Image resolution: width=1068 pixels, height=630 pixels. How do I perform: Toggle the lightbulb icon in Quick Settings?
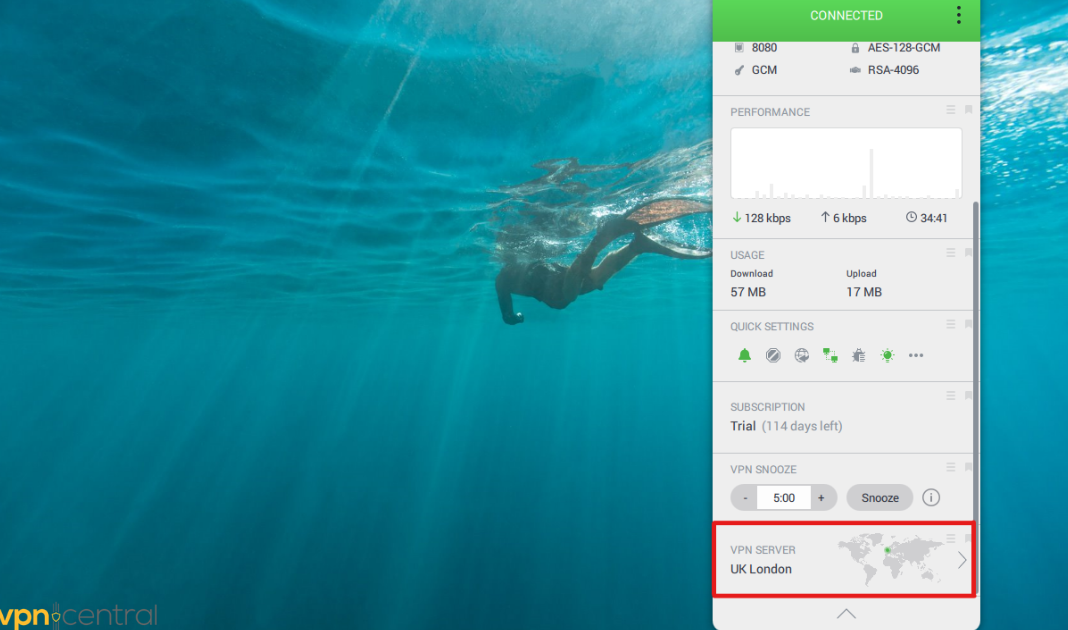coord(887,355)
